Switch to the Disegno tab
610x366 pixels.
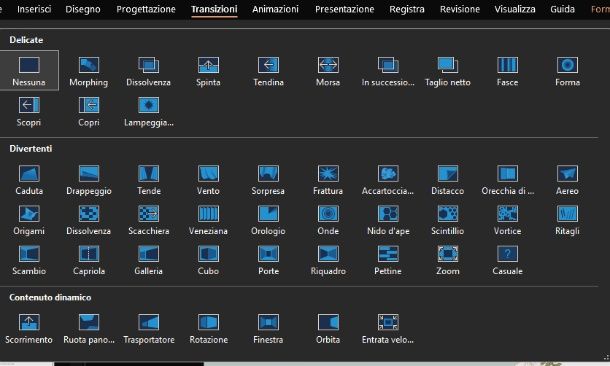coord(83,9)
